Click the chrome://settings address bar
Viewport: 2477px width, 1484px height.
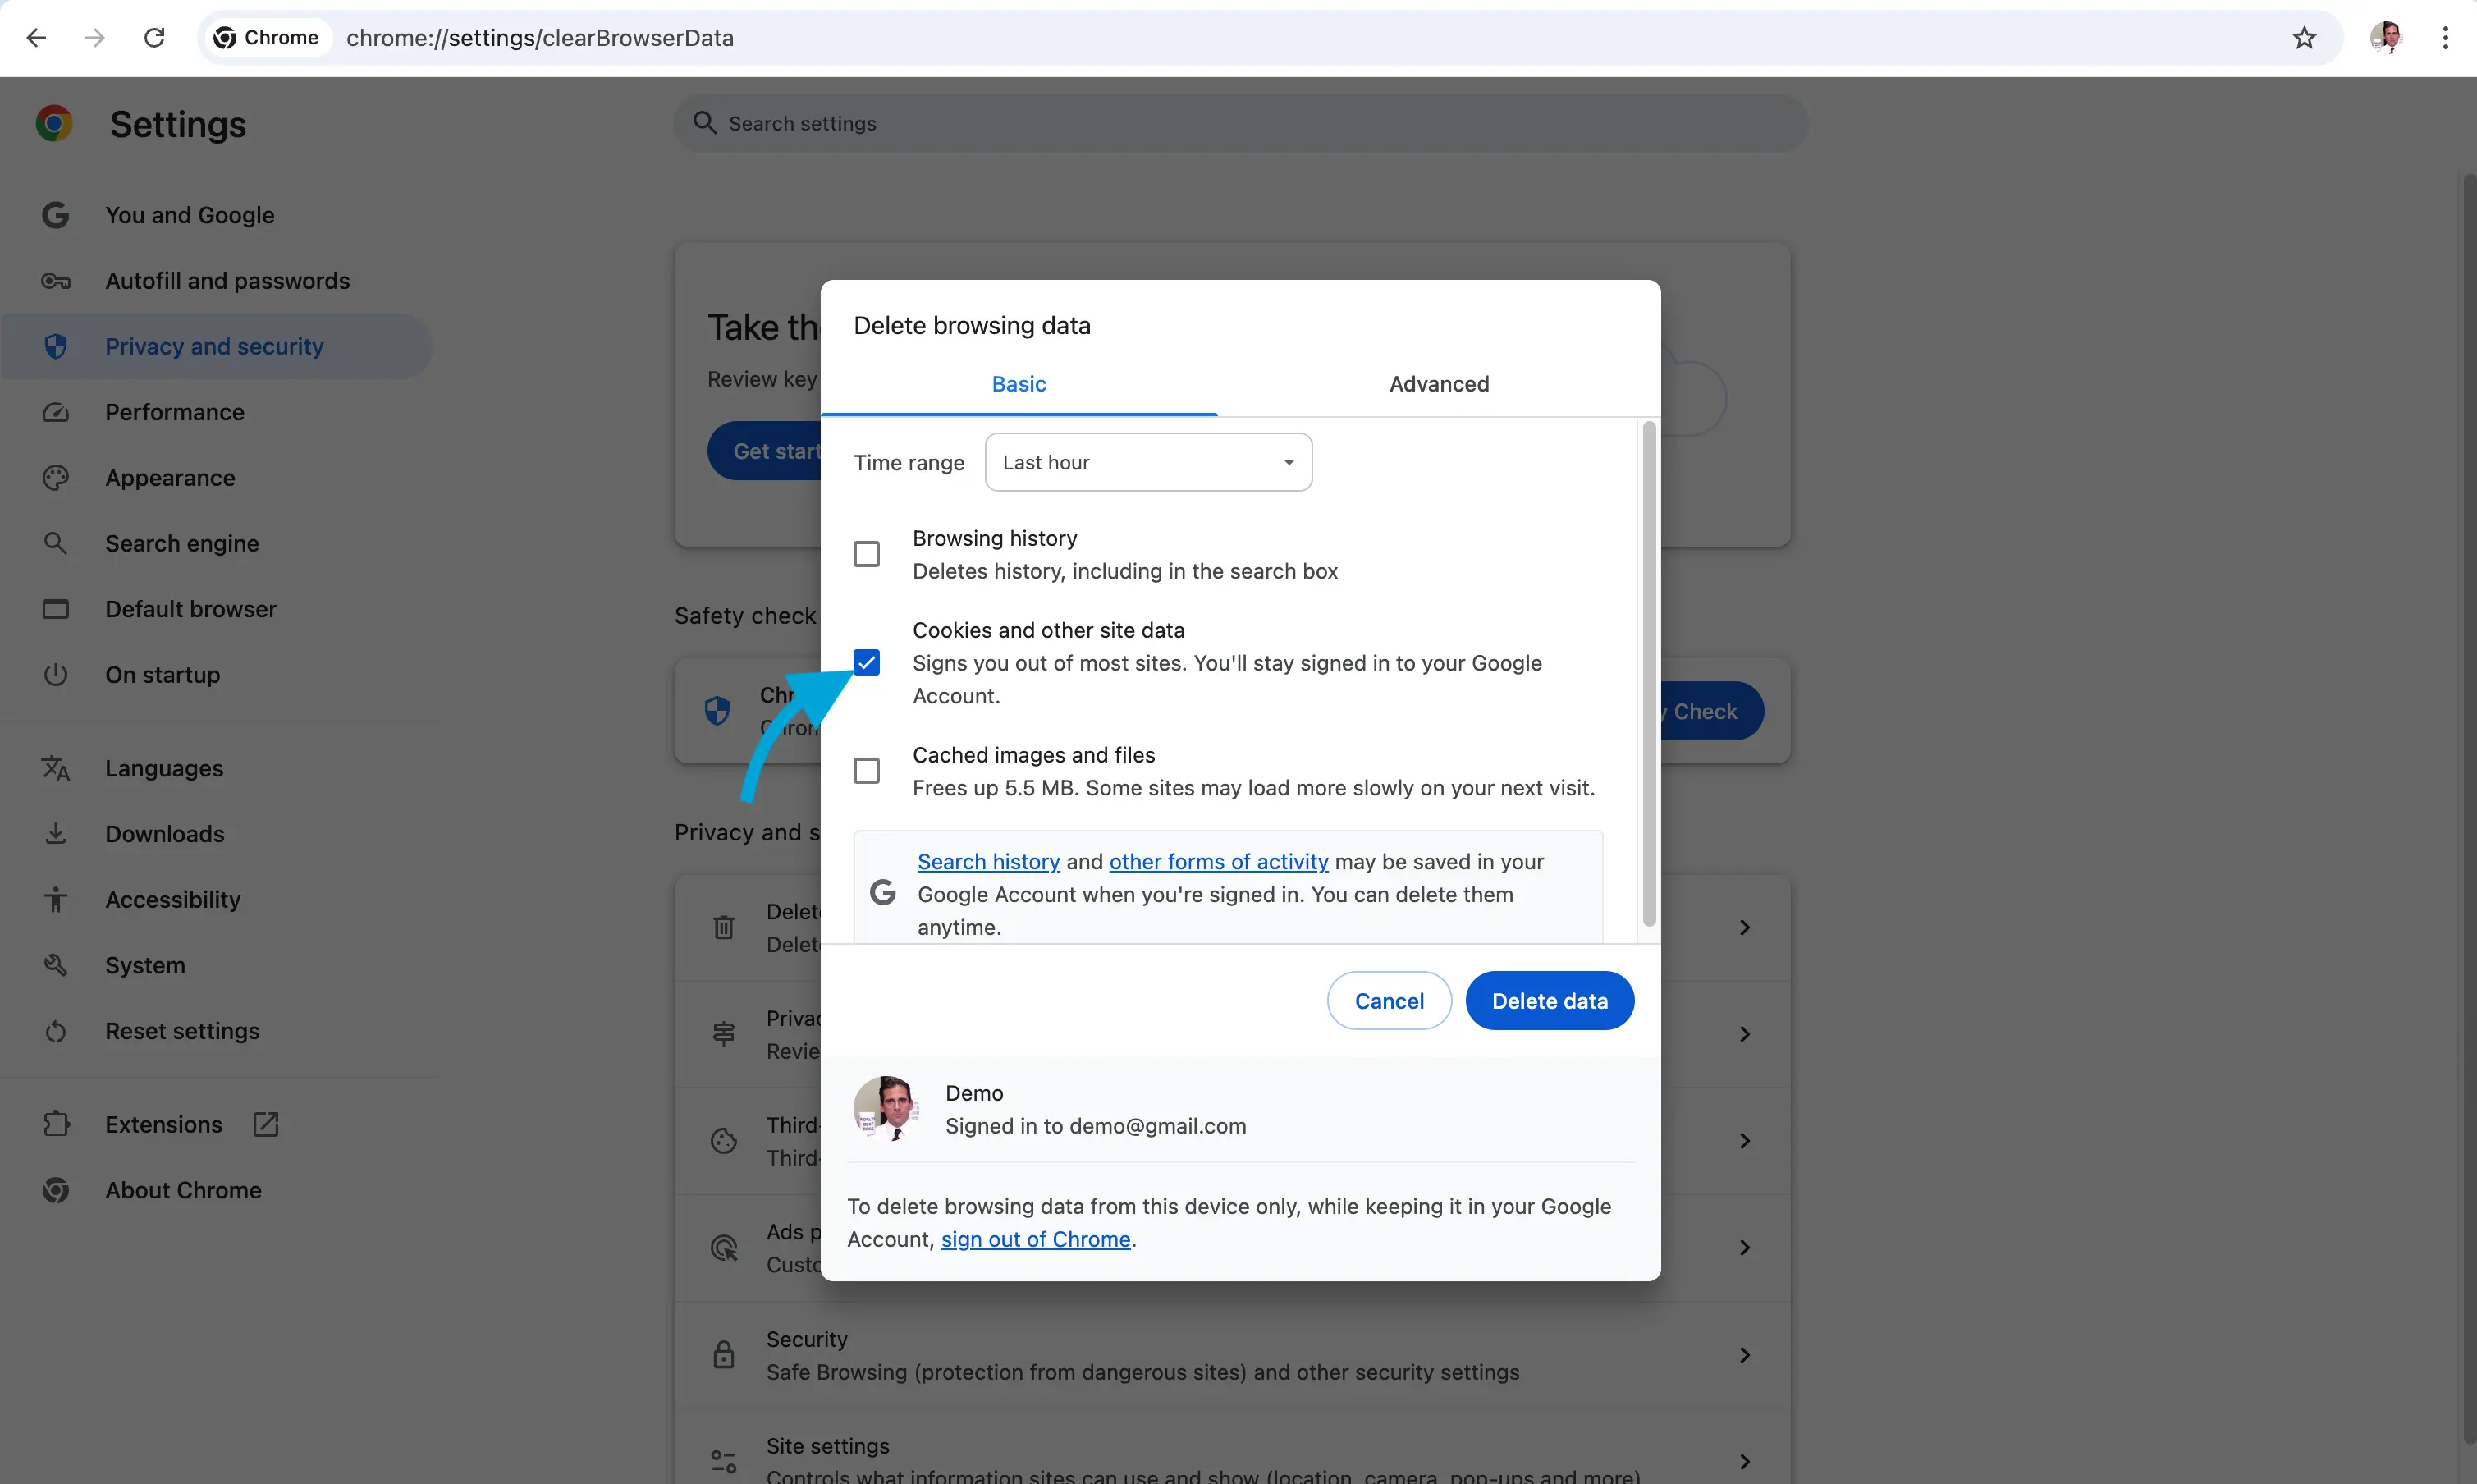[x=1270, y=38]
